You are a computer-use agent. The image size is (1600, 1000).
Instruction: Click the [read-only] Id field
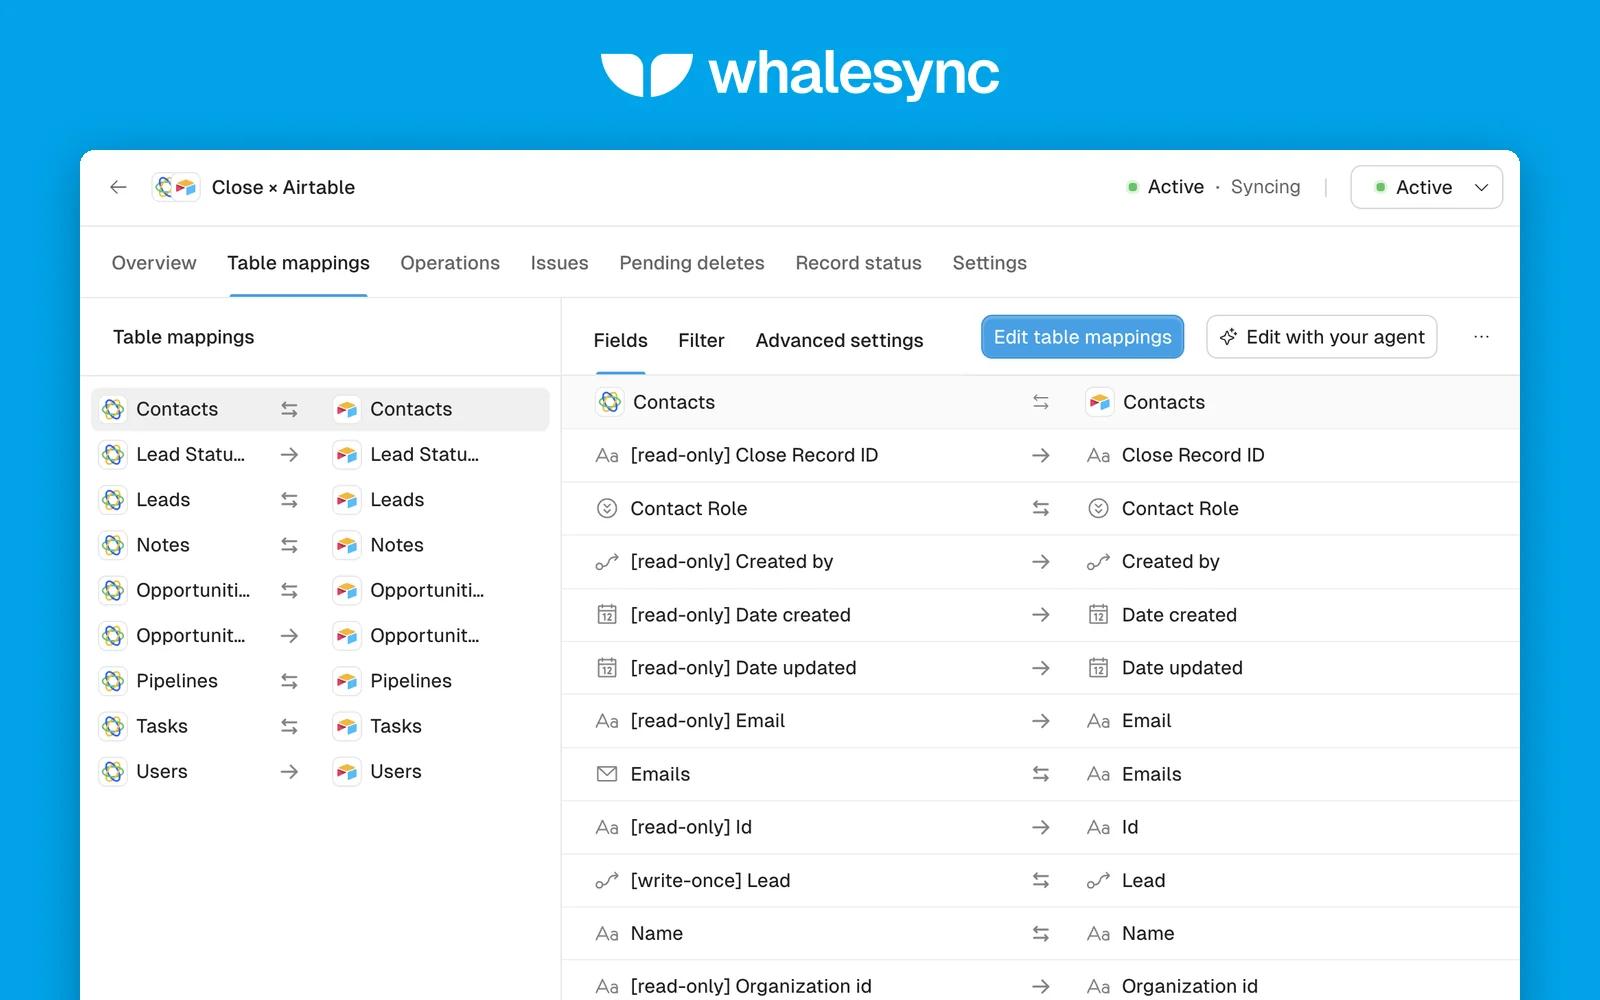pos(691,827)
